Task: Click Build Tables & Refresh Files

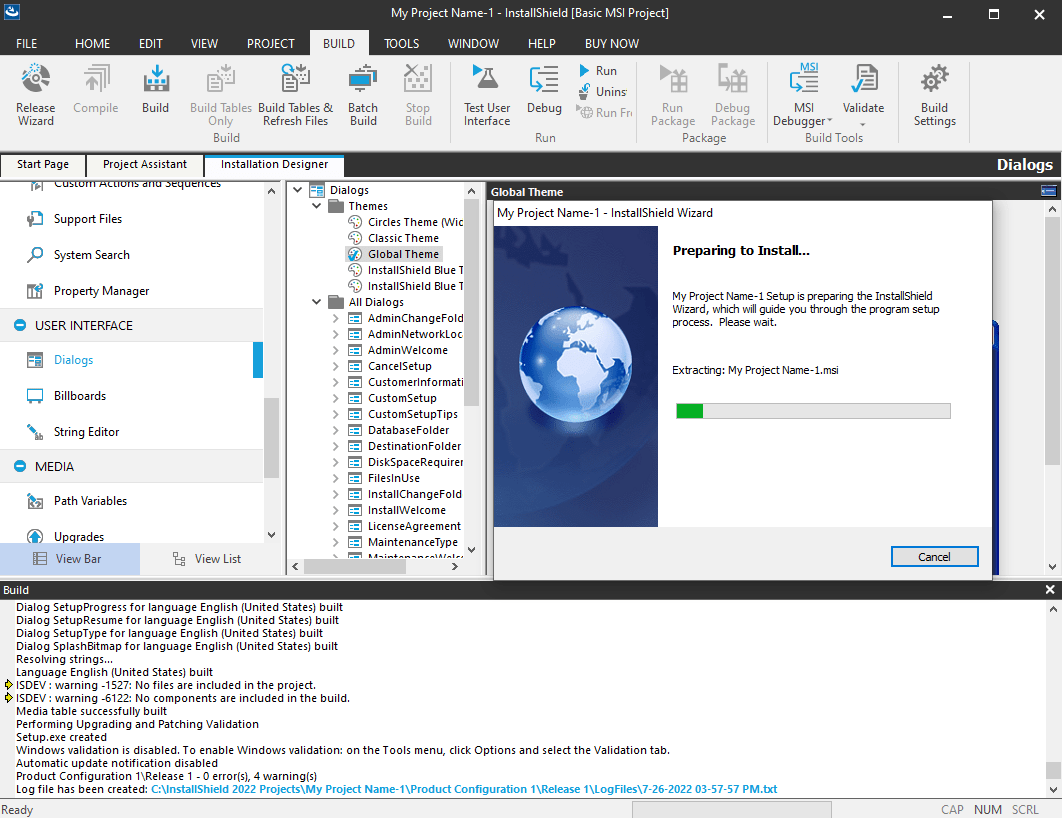Action: (x=295, y=95)
